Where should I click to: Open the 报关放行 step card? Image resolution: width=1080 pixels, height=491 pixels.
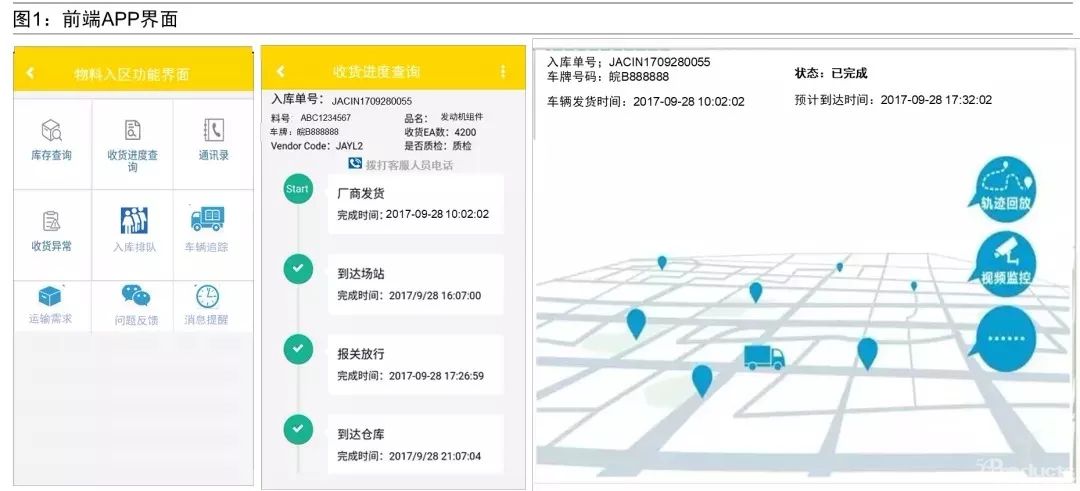(415, 364)
